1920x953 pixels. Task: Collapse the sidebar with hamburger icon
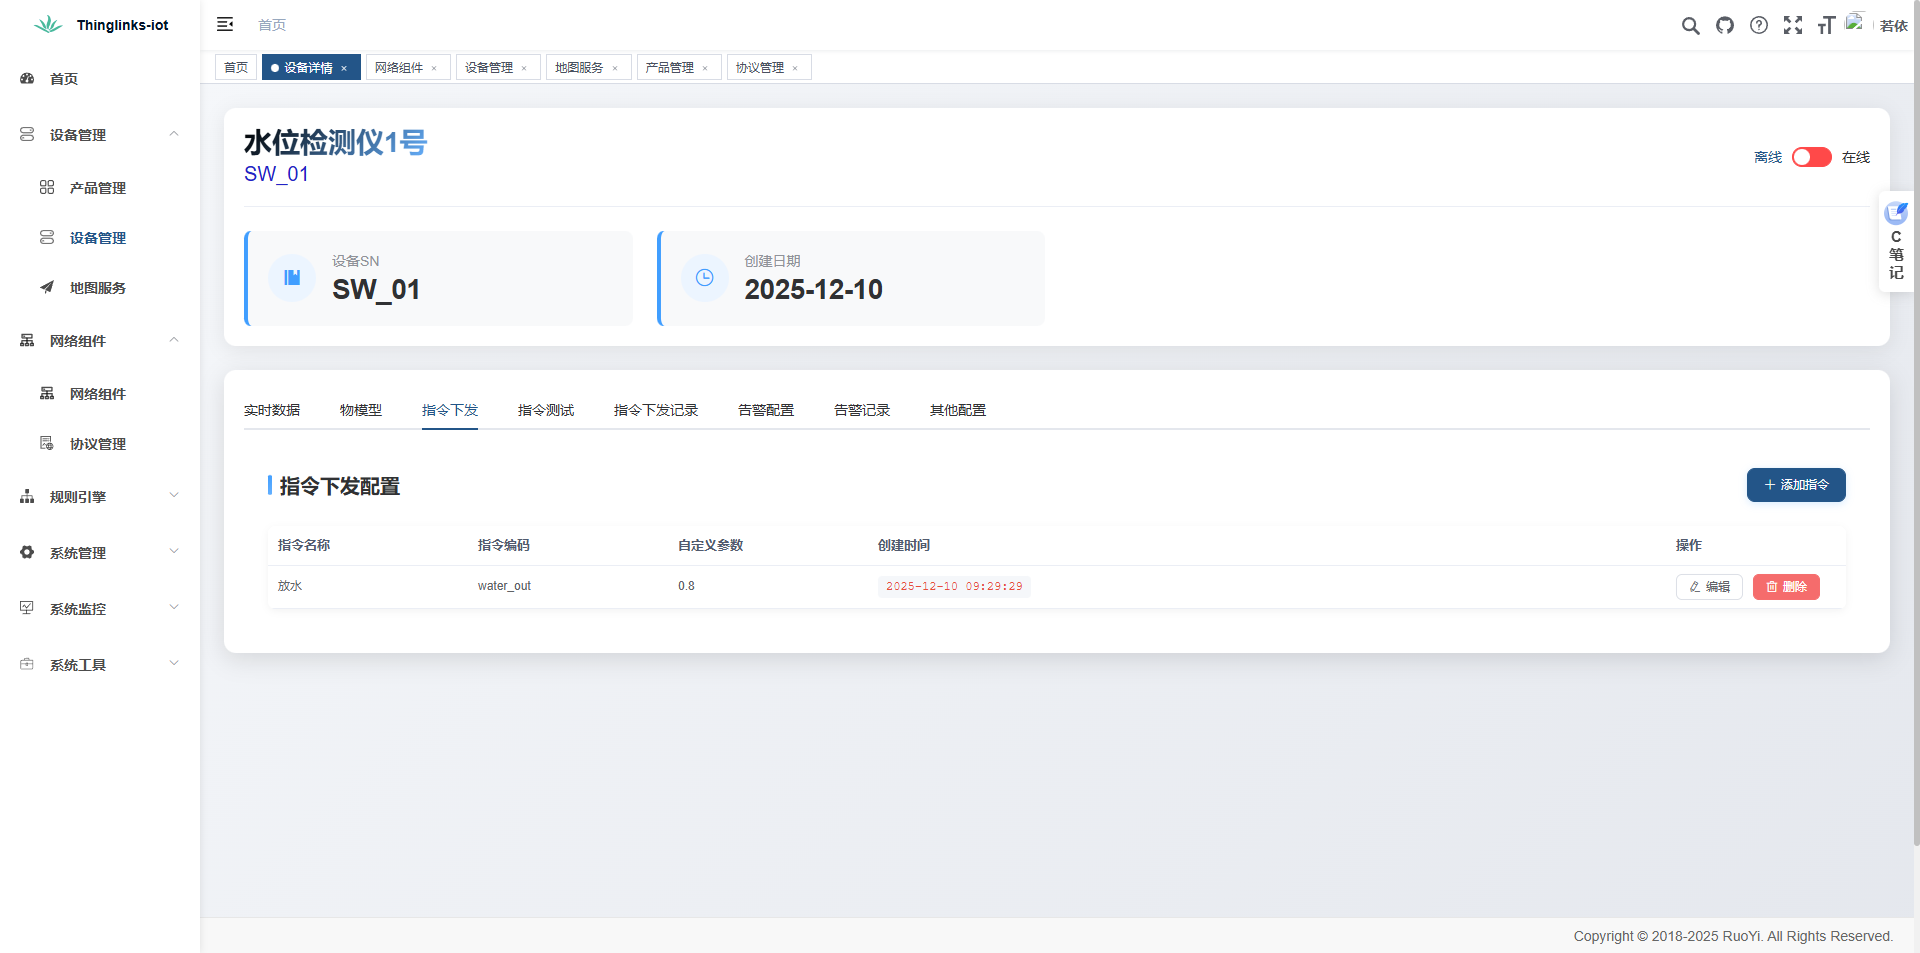(225, 24)
